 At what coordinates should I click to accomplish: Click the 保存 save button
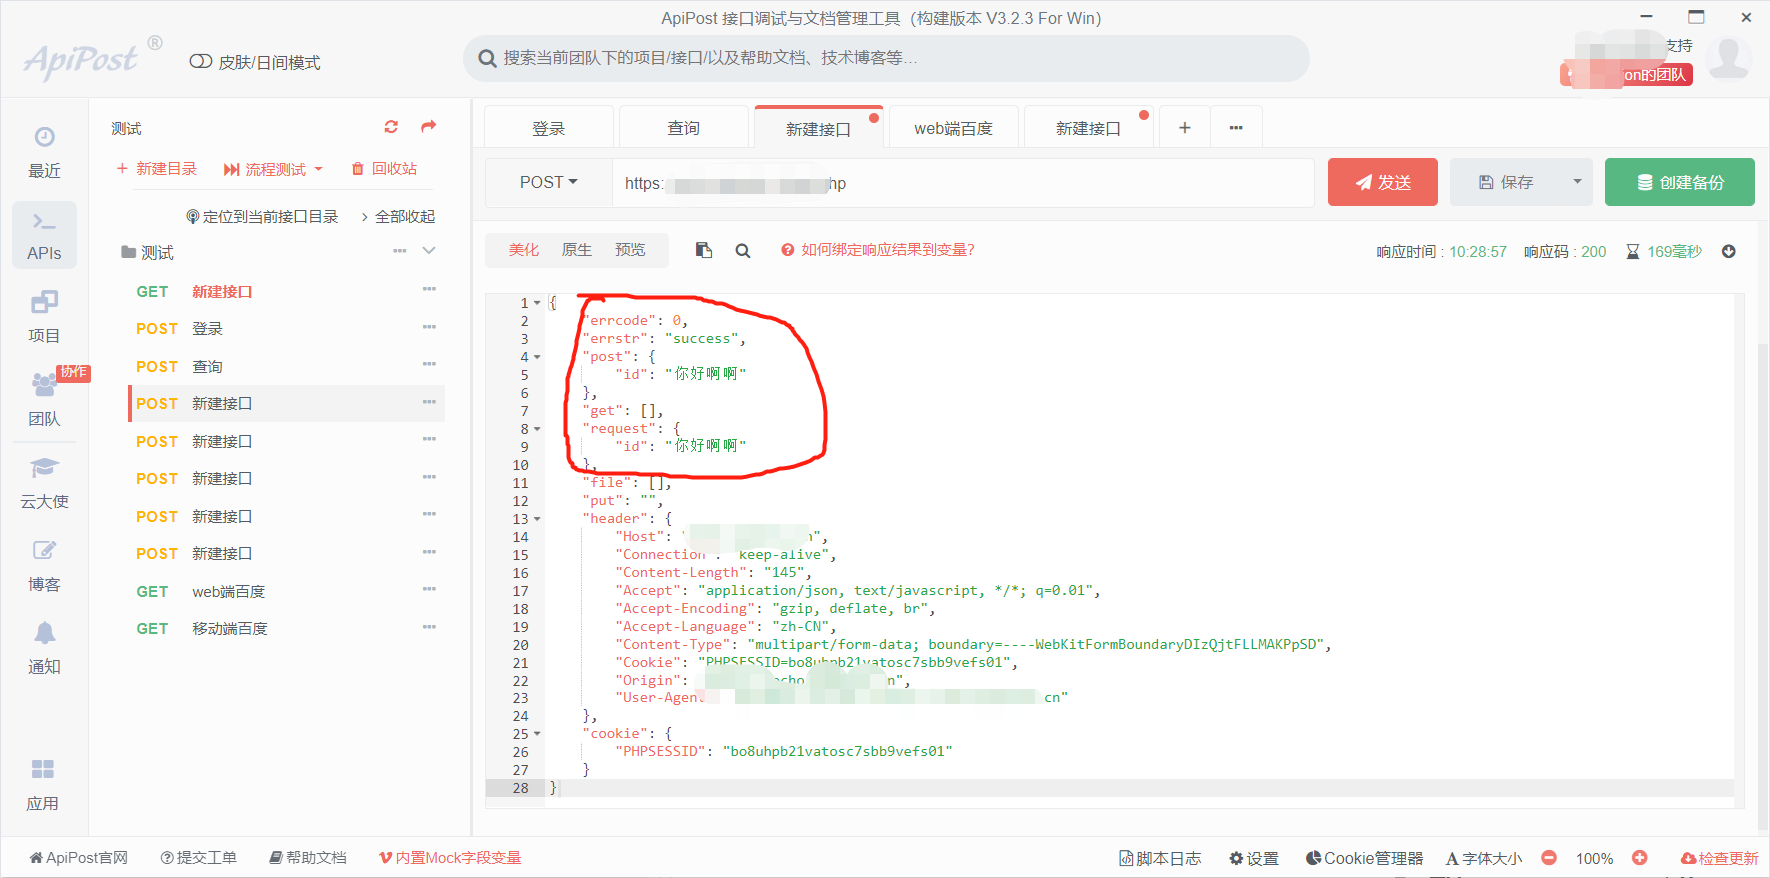(1507, 182)
